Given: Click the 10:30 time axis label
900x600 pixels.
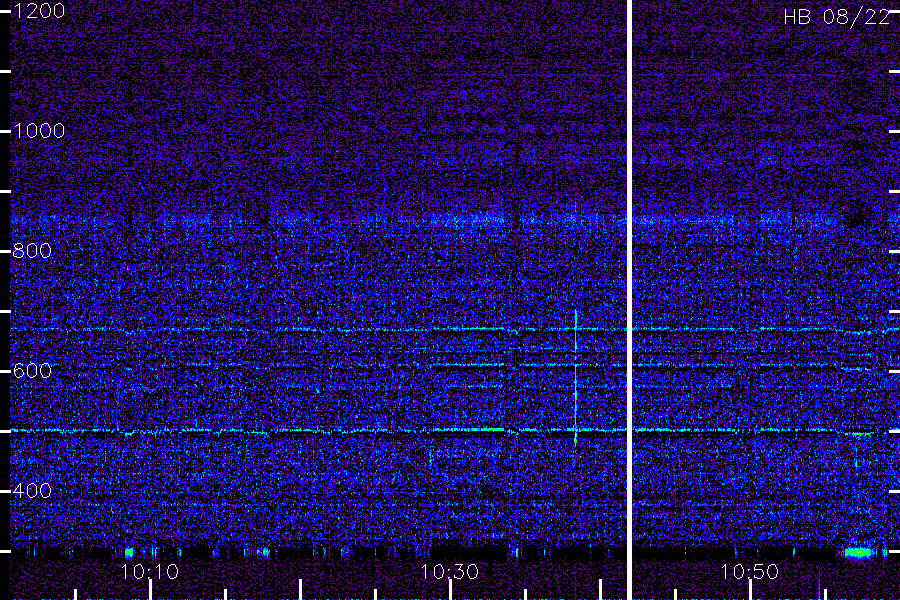Looking at the screenshot, I should coord(449,572).
